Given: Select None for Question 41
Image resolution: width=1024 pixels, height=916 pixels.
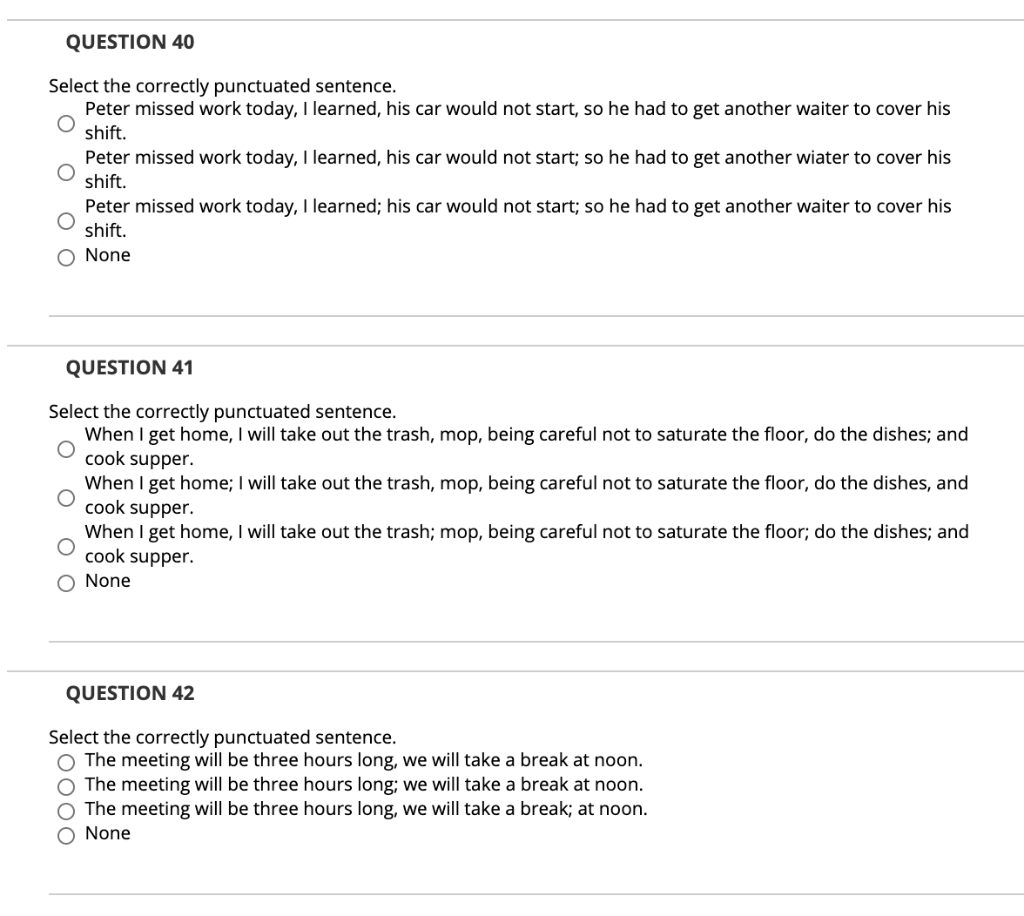Looking at the screenshot, I should point(66,581).
